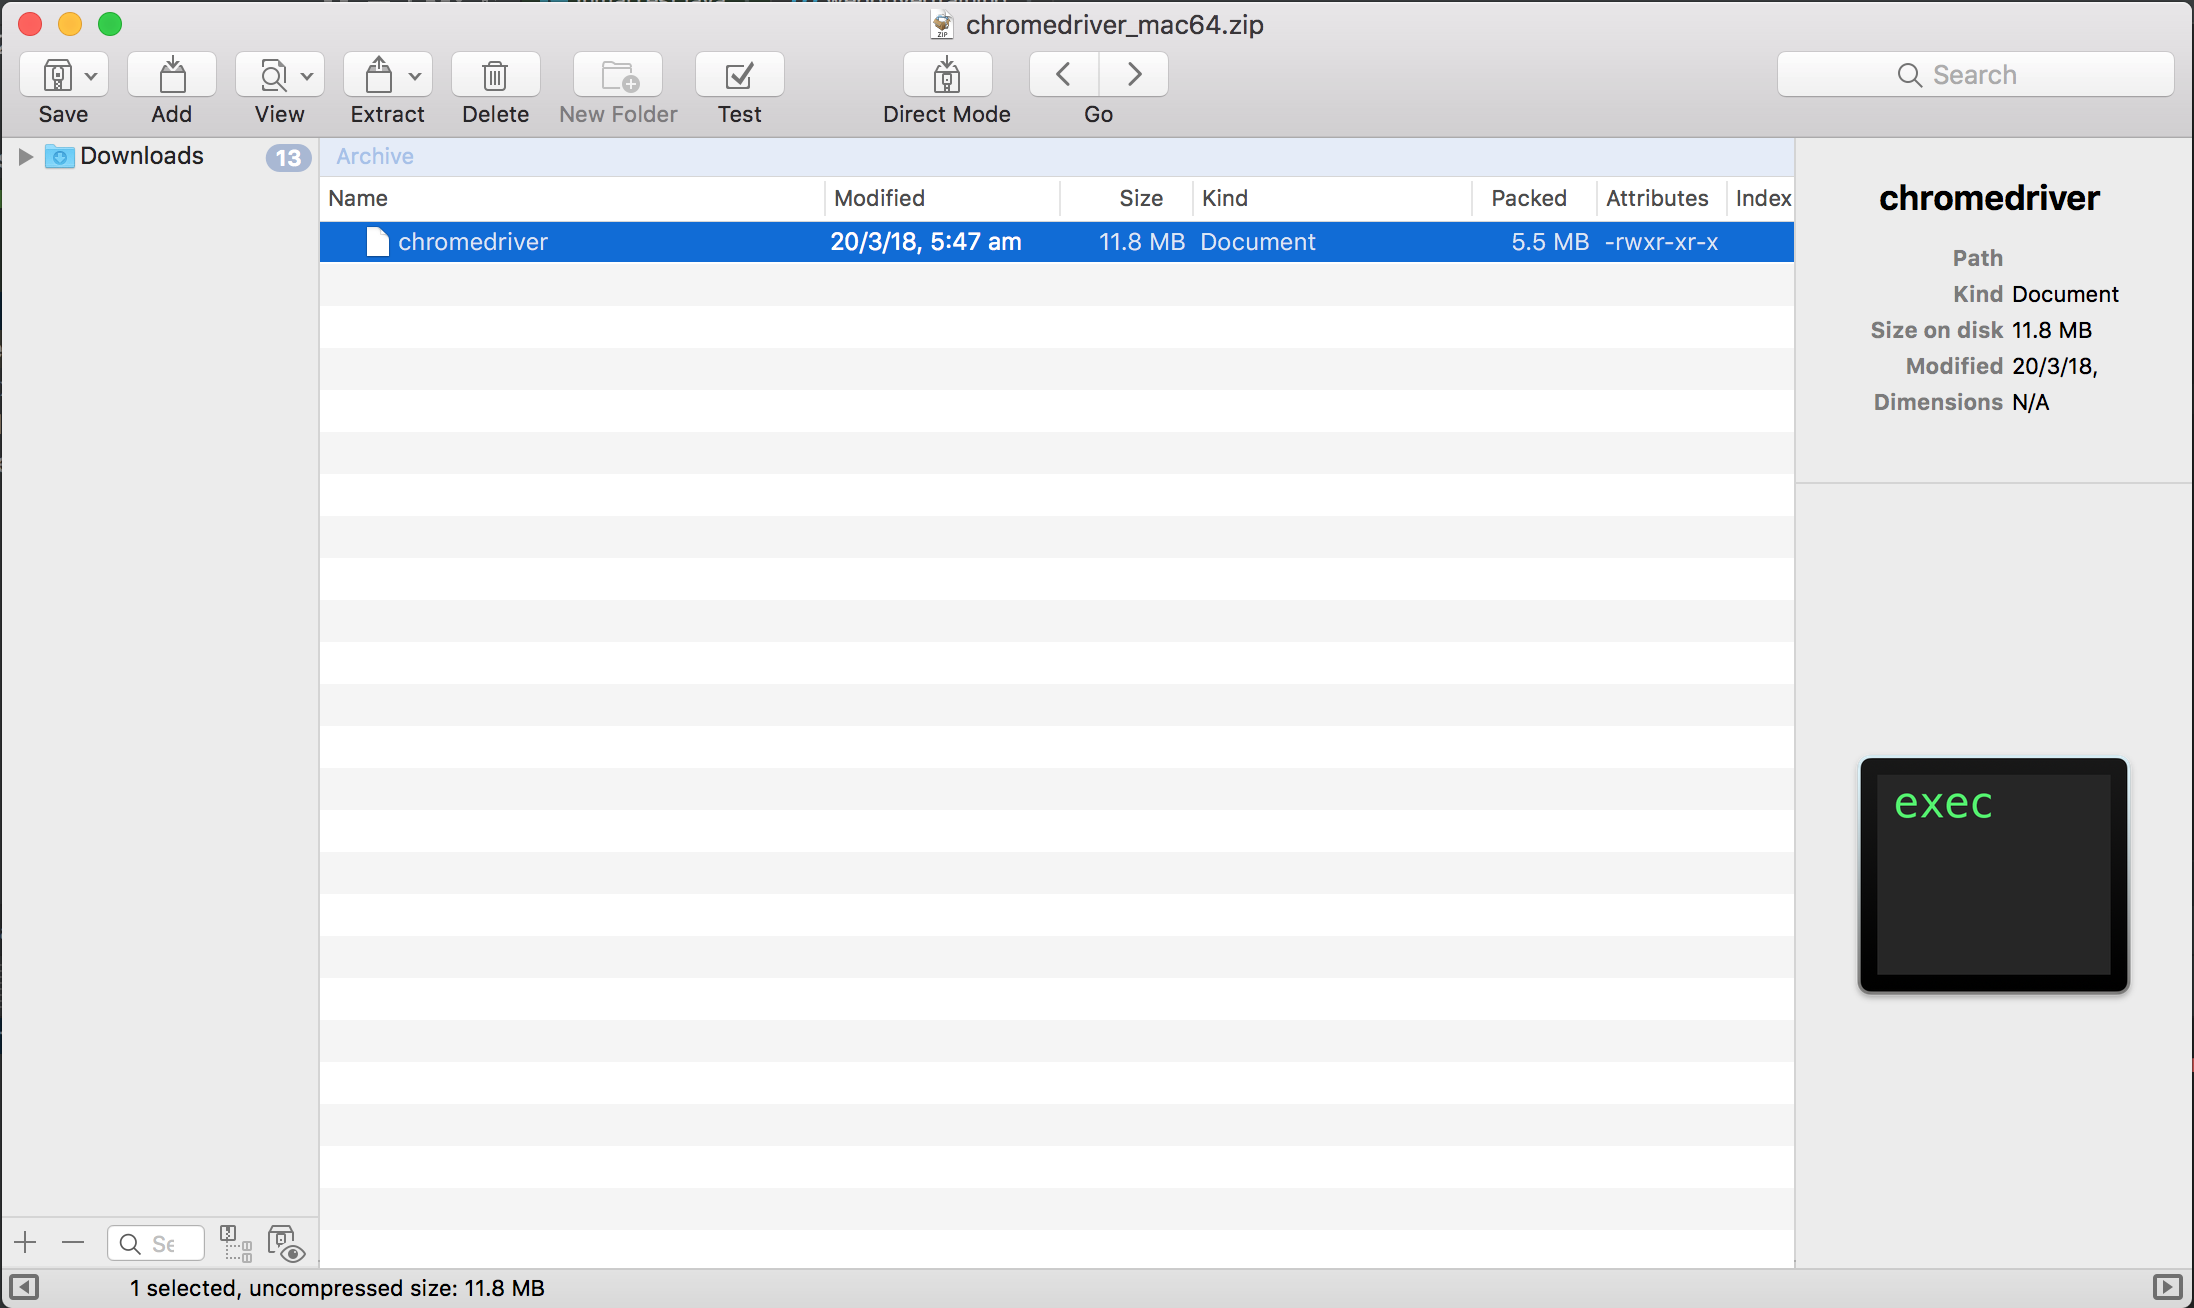The height and width of the screenshot is (1308, 2194).
Task: Open the Save dropdown arrow
Action: click(x=91, y=76)
